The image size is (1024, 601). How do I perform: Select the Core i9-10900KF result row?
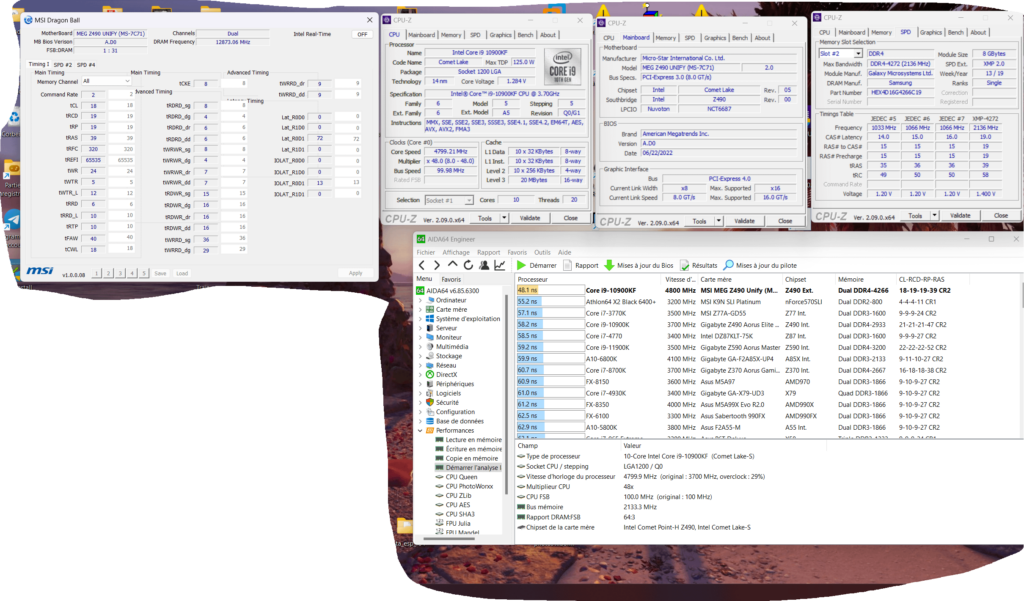click(x=767, y=290)
